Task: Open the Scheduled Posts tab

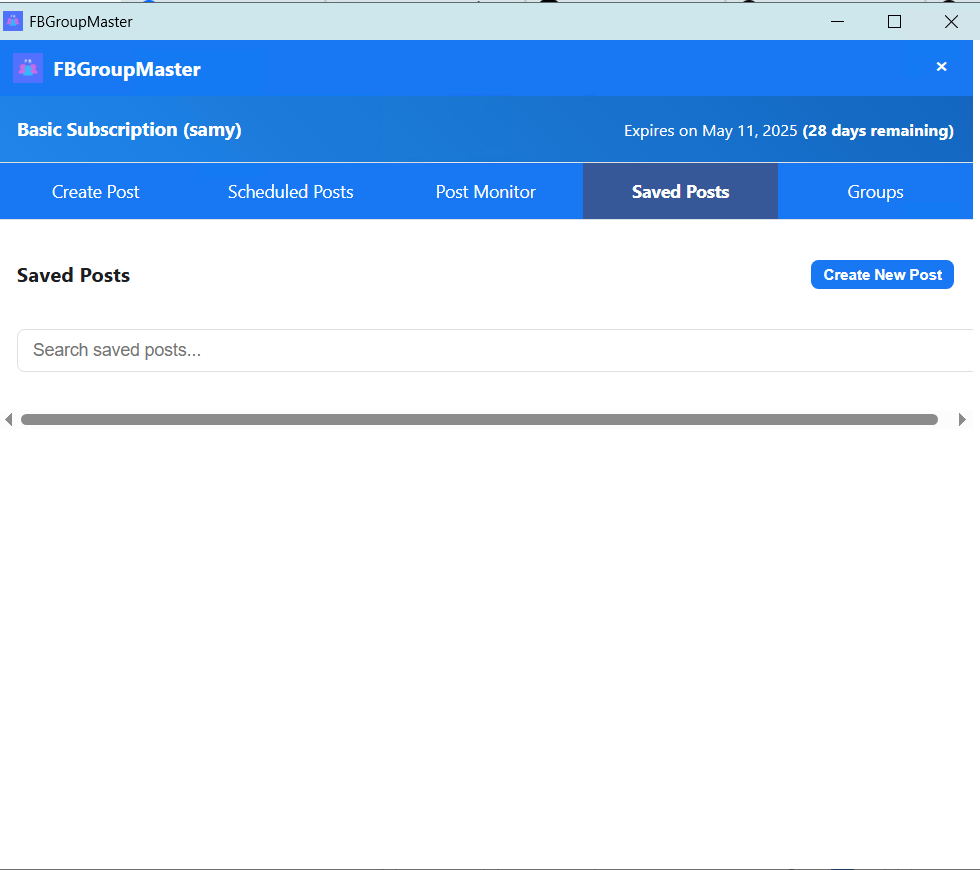Action: click(x=290, y=191)
